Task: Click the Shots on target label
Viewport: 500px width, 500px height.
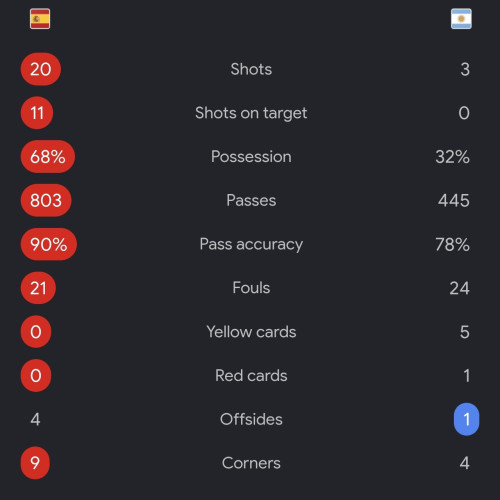Action: pos(251,113)
